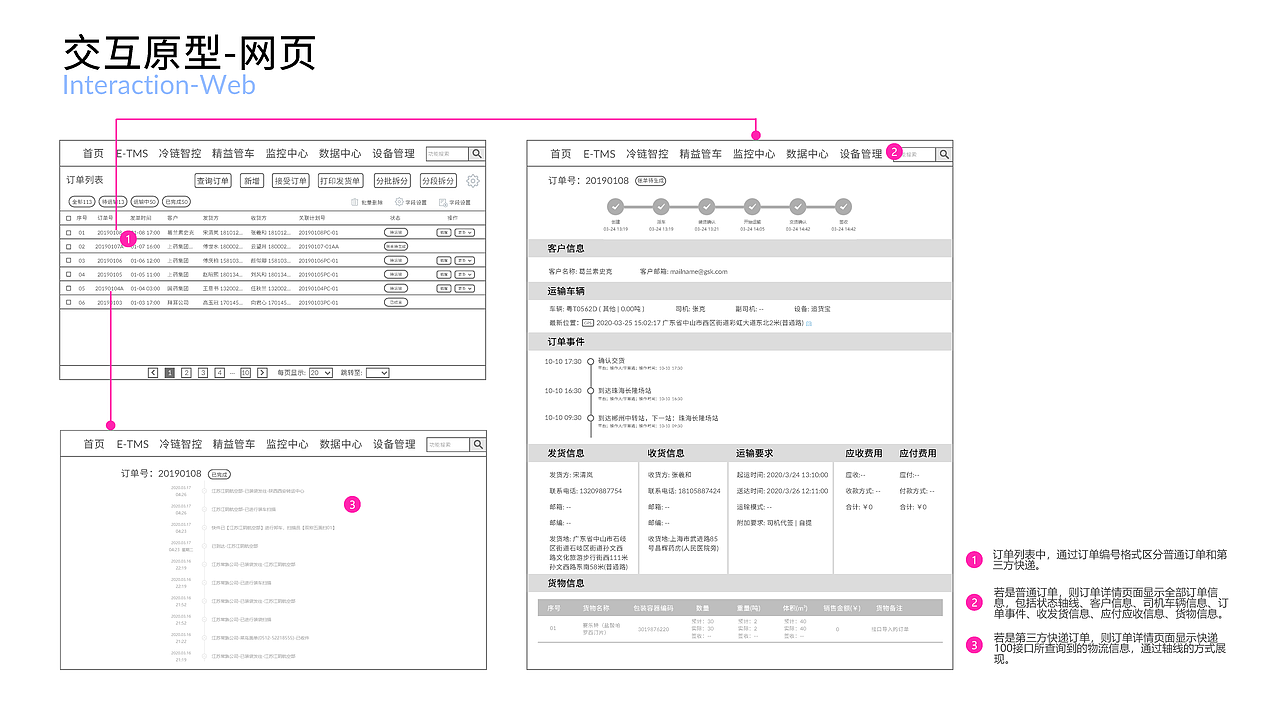Check the checkbox for order 20190103
The height and width of the screenshot is (719, 1280).
(68, 301)
